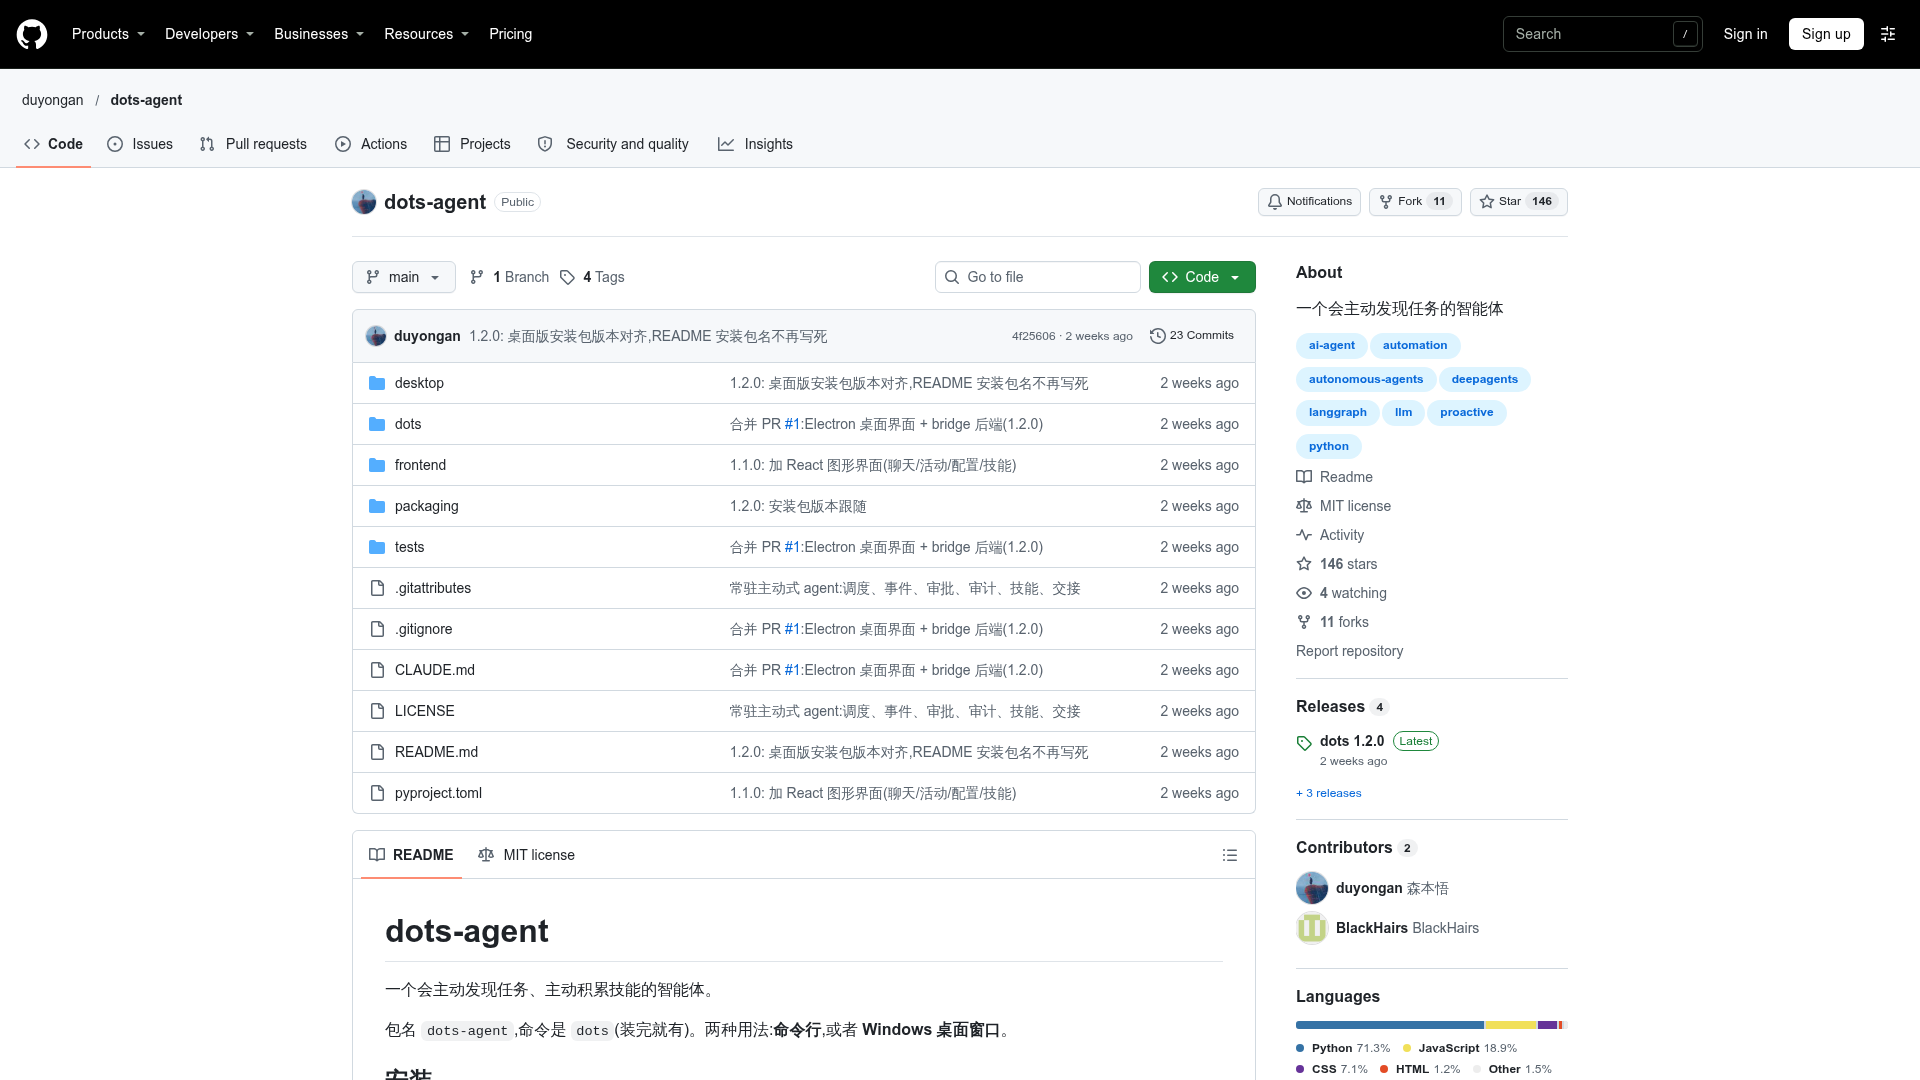
Task: Select the MIT license tab in README panel
Action: click(527, 855)
